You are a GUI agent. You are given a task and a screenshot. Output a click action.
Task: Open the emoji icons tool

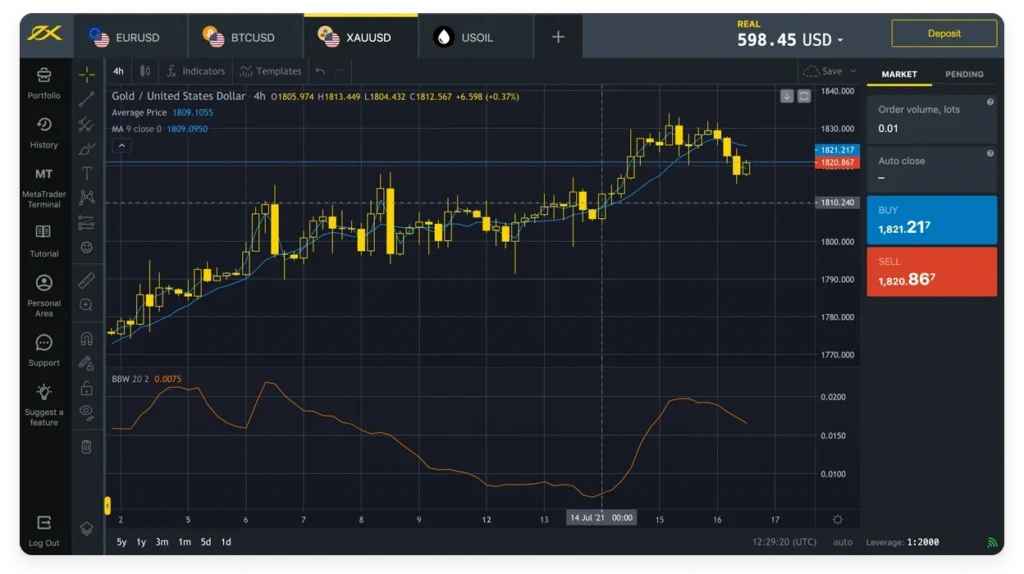(x=86, y=247)
